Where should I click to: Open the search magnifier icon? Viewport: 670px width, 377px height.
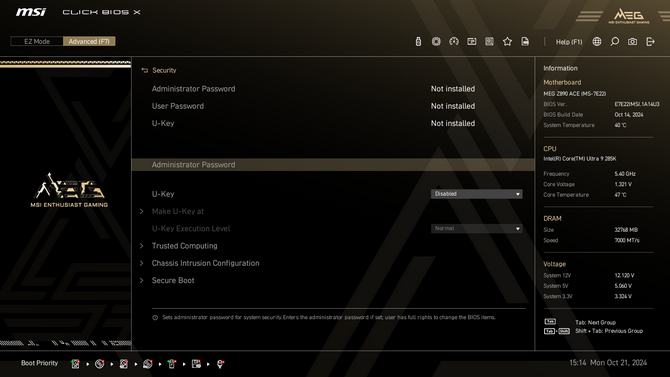[x=614, y=41]
